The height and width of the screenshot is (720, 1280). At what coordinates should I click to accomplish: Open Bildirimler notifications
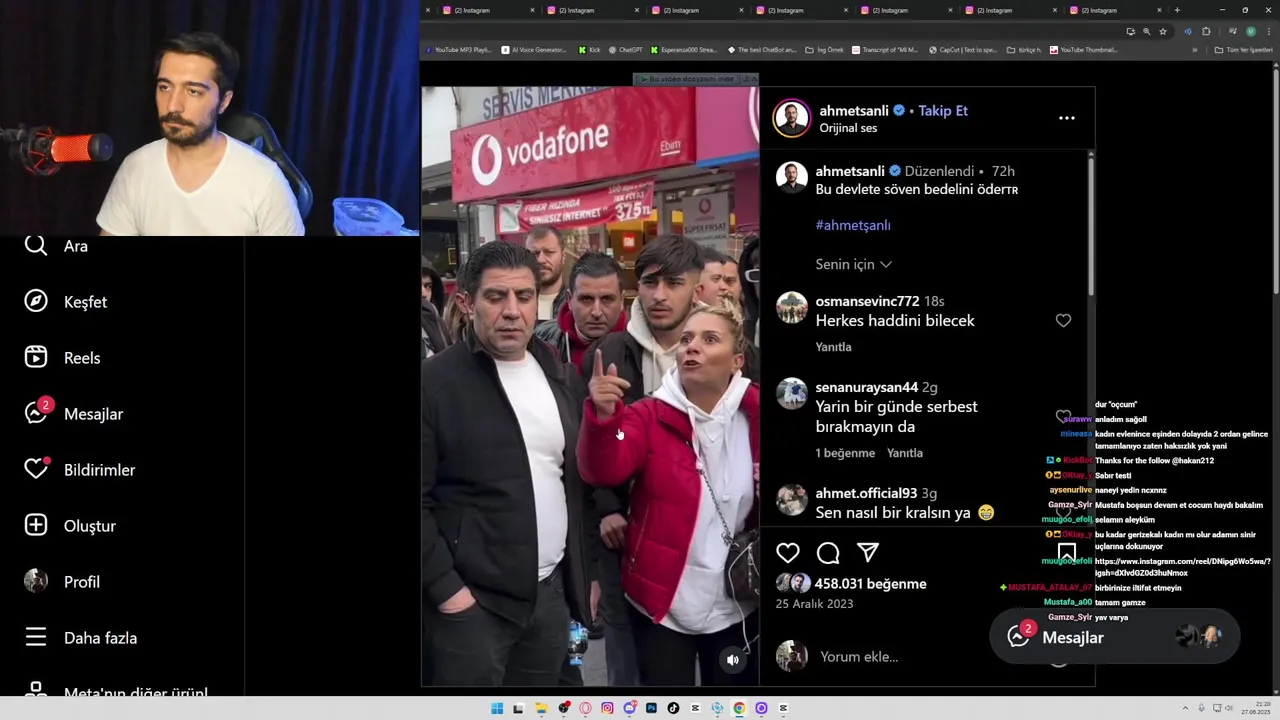[x=79, y=470]
